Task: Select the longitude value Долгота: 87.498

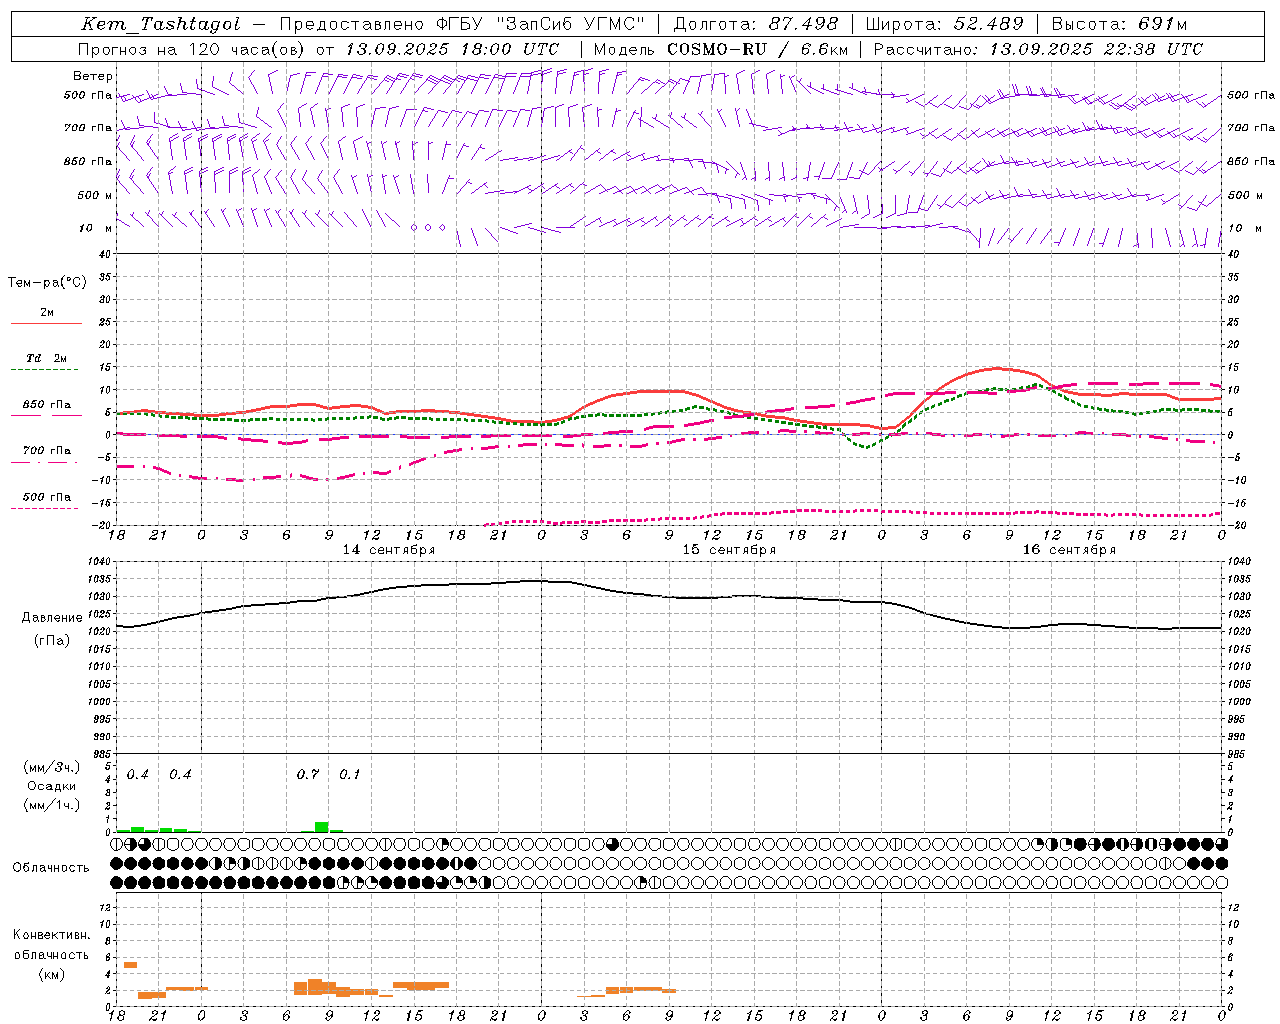Action: [757, 24]
